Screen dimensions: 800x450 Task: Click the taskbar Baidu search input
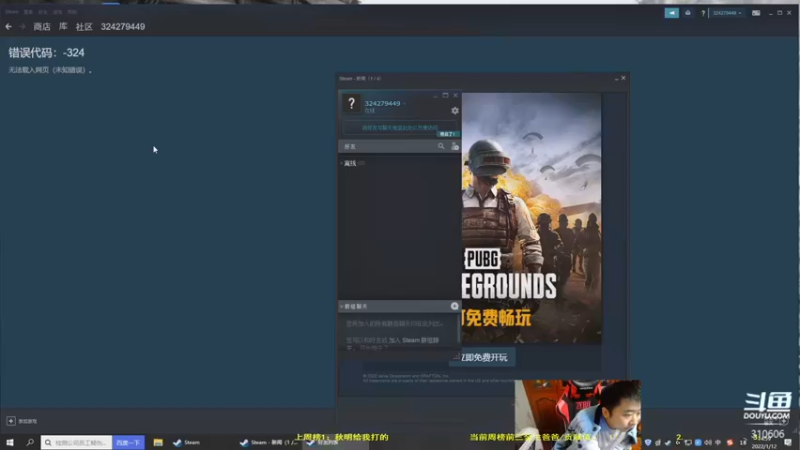tap(76, 442)
